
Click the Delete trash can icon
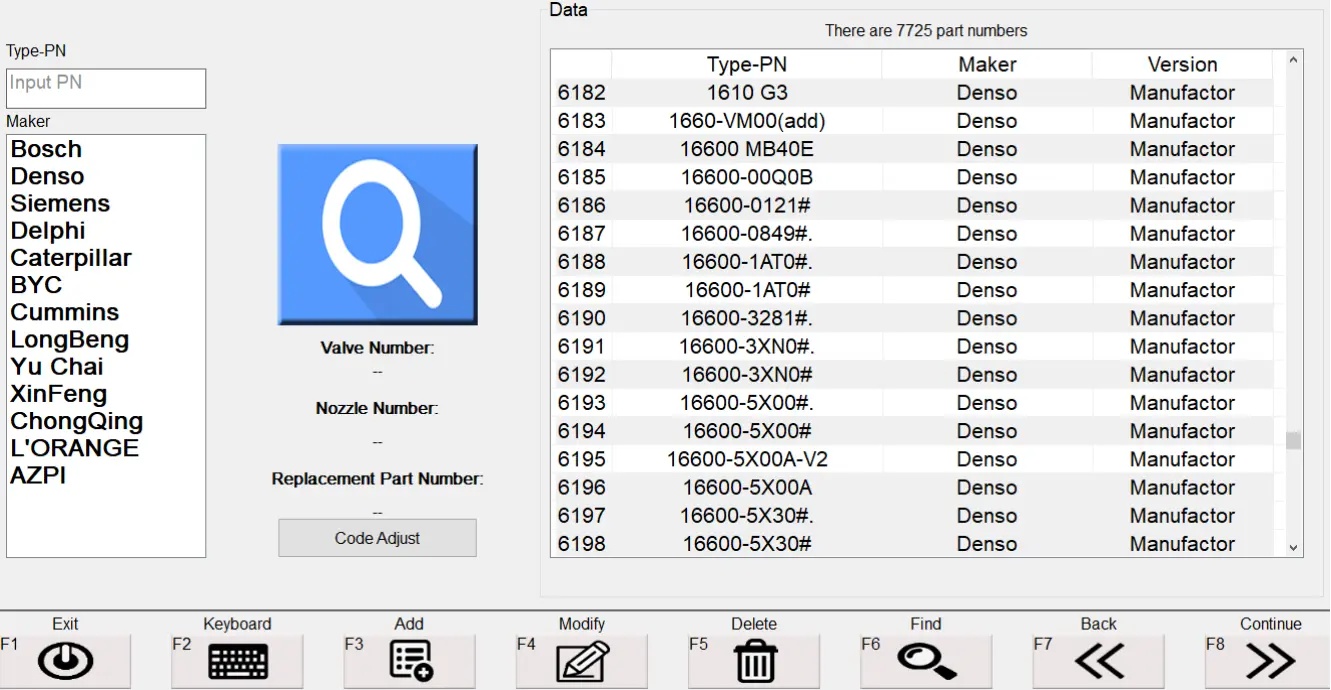754,661
